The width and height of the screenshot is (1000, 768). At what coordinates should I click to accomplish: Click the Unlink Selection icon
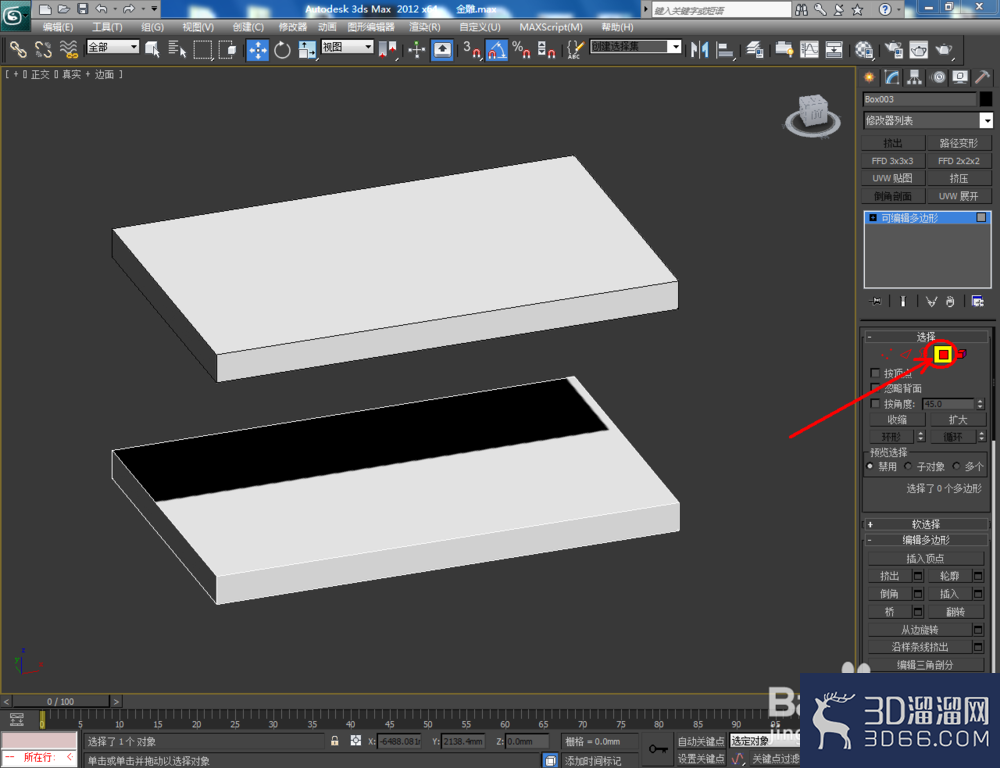(43, 49)
